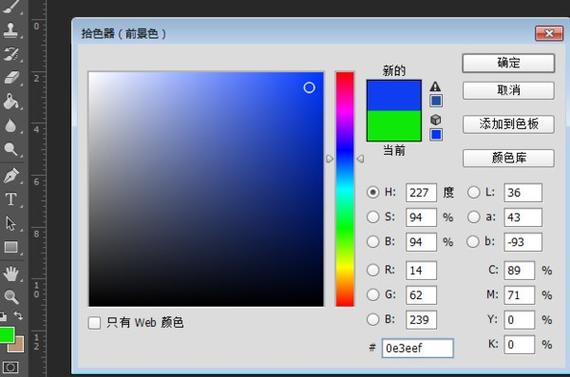Swap foreground and background colors
The width and height of the screenshot is (570, 377).
(18, 316)
